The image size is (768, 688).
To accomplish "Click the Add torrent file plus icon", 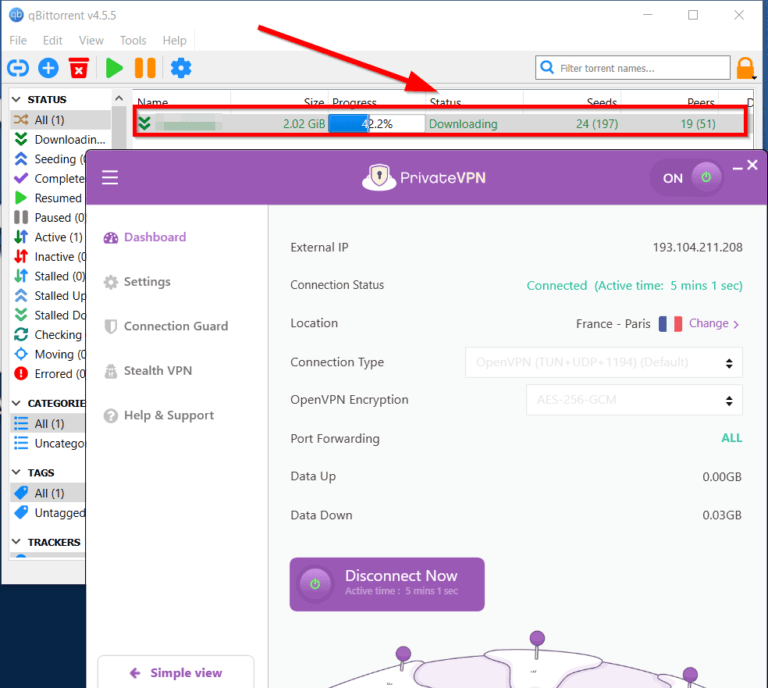I will pyautogui.click(x=48, y=68).
